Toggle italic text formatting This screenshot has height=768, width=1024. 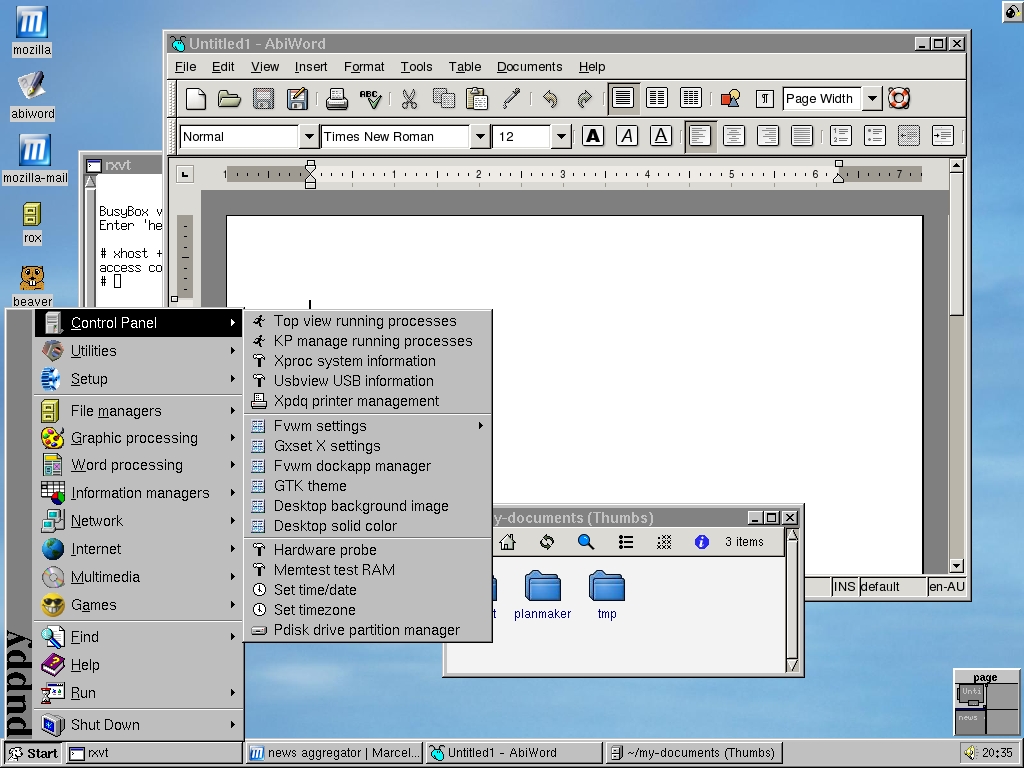click(627, 136)
